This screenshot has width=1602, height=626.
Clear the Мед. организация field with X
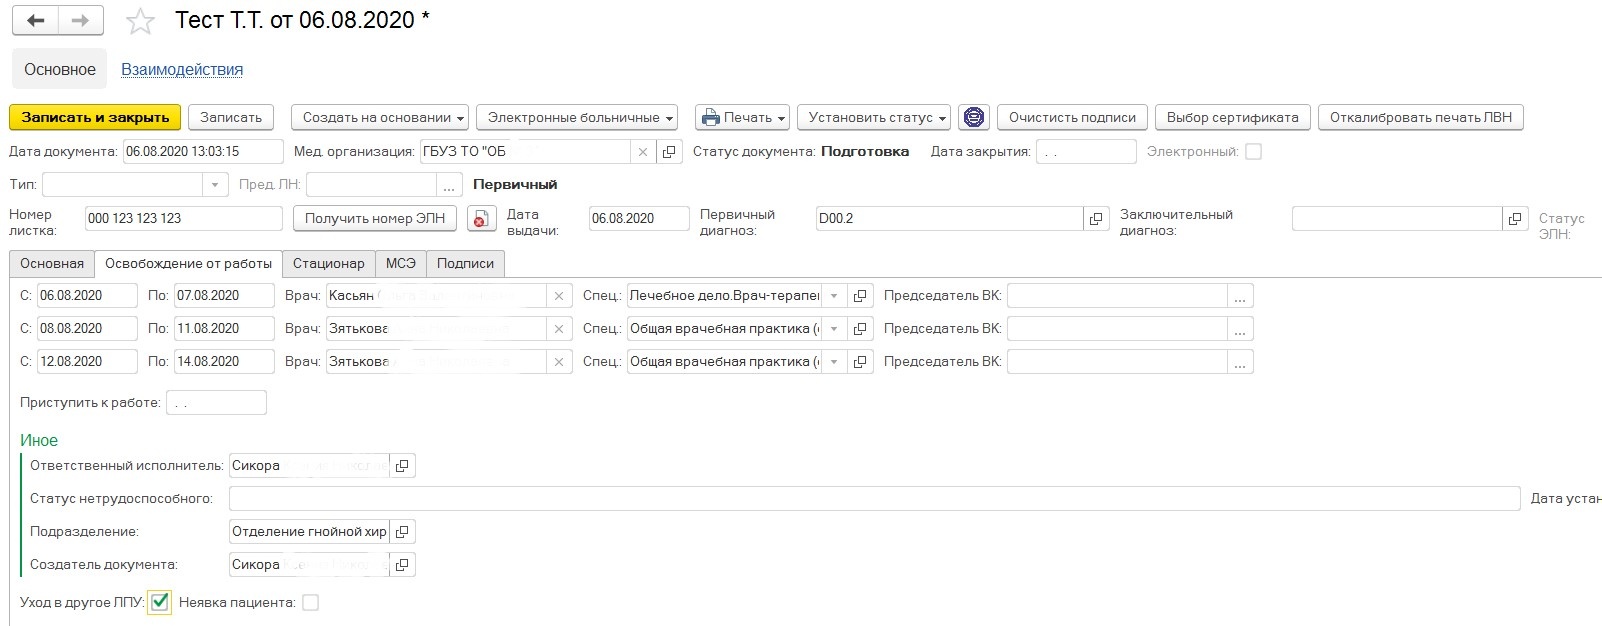(x=643, y=152)
